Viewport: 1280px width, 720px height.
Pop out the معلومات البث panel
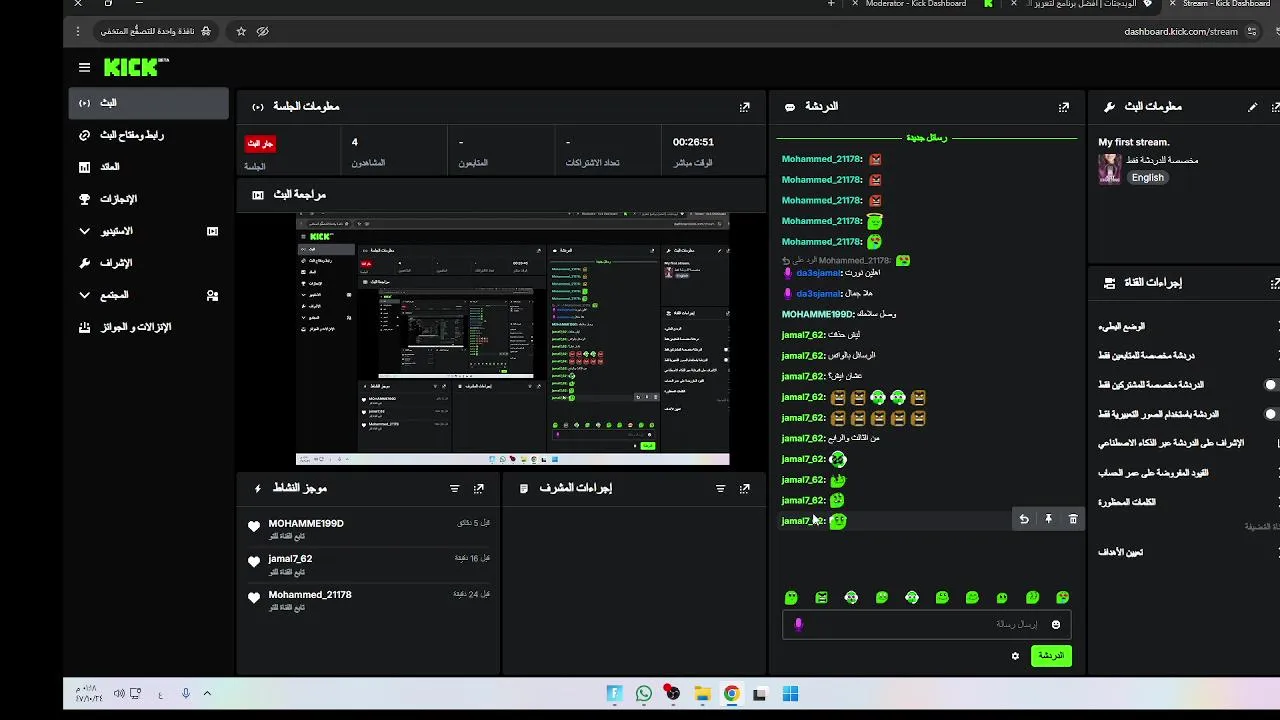point(1275,107)
